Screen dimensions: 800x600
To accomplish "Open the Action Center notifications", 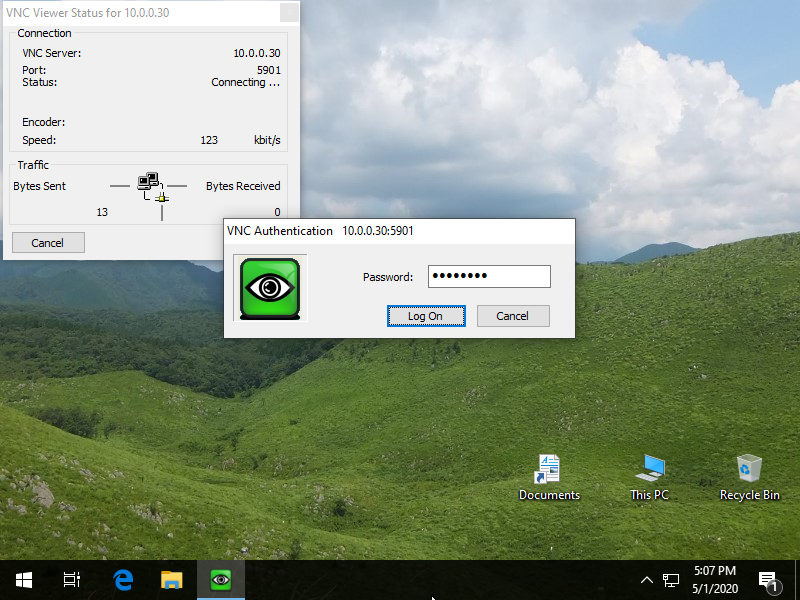I will [x=769, y=580].
